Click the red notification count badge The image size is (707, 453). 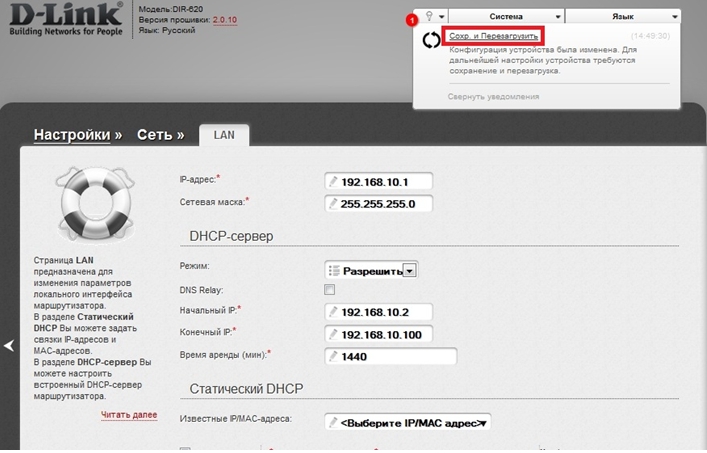tap(411, 20)
